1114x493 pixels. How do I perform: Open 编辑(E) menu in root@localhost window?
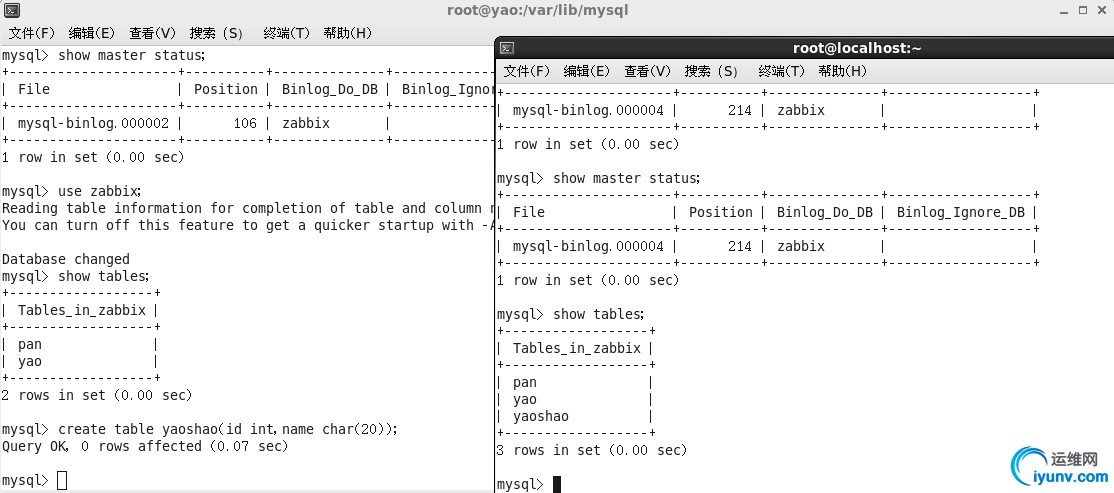coord(587,71)
